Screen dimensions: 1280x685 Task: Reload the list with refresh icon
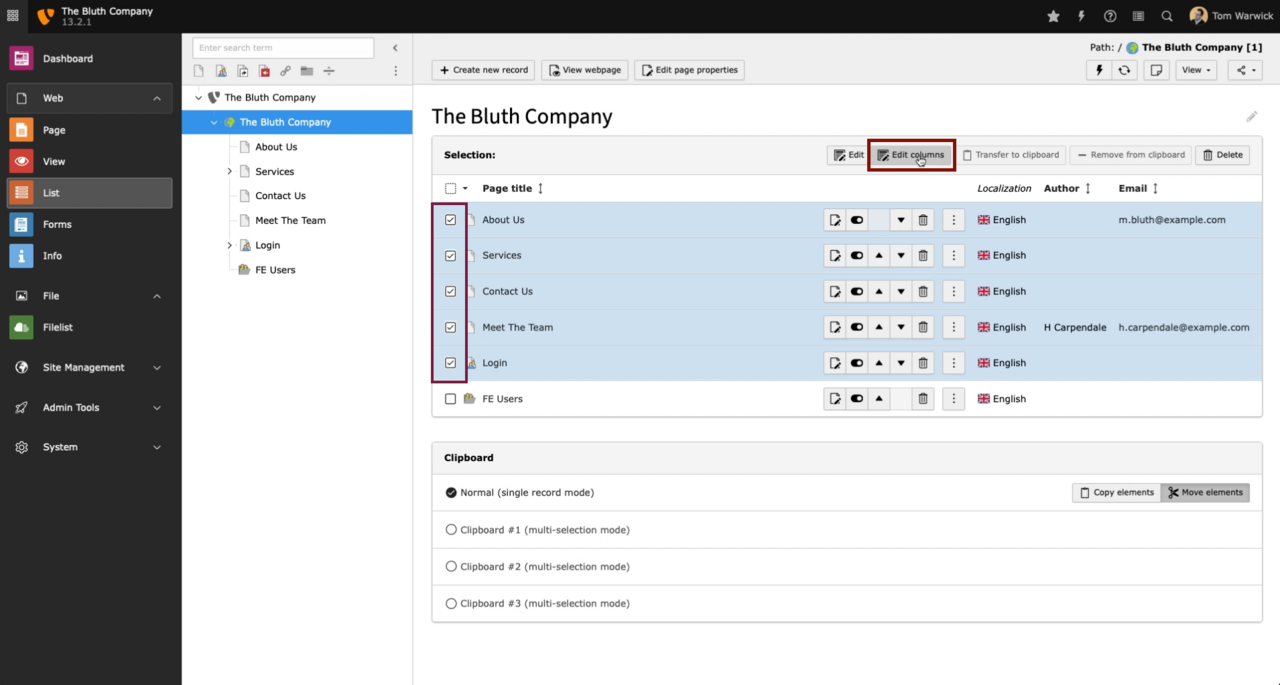(x=1125, y=70)
